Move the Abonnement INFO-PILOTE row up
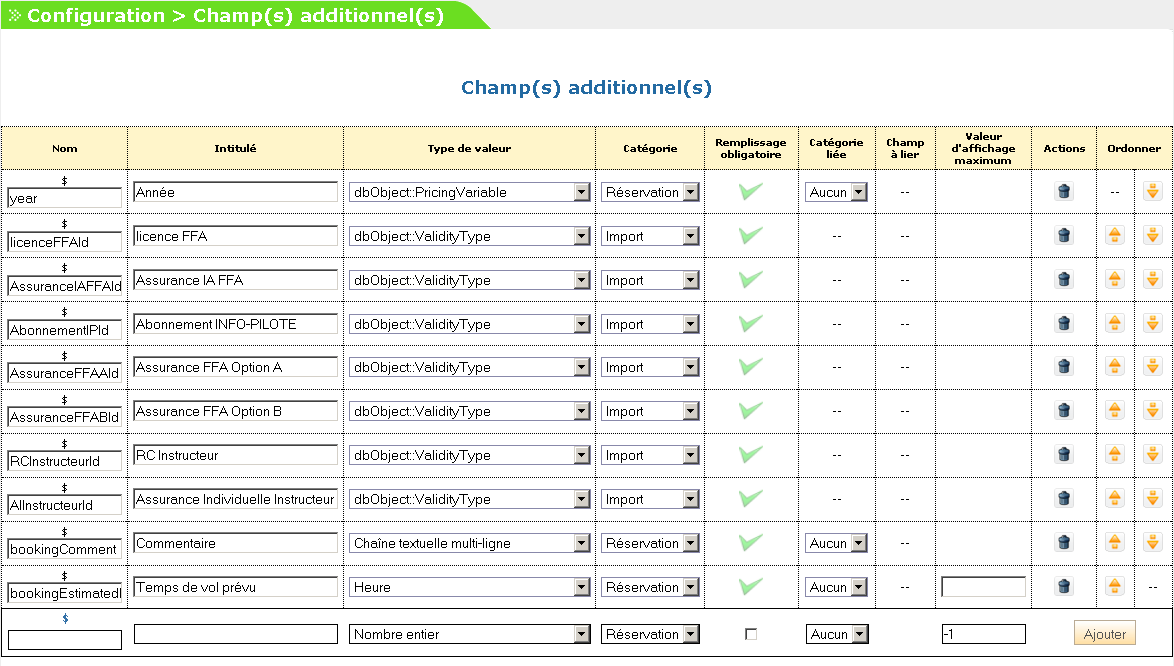This screenshot has height=666, width=1174. pyautogui.click(x=1115, y=324)
